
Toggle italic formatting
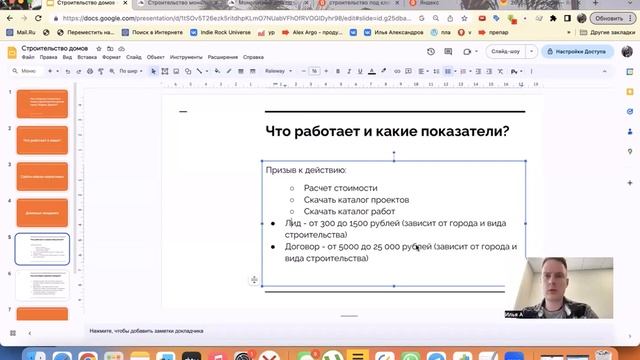click(x=349, y=71)
